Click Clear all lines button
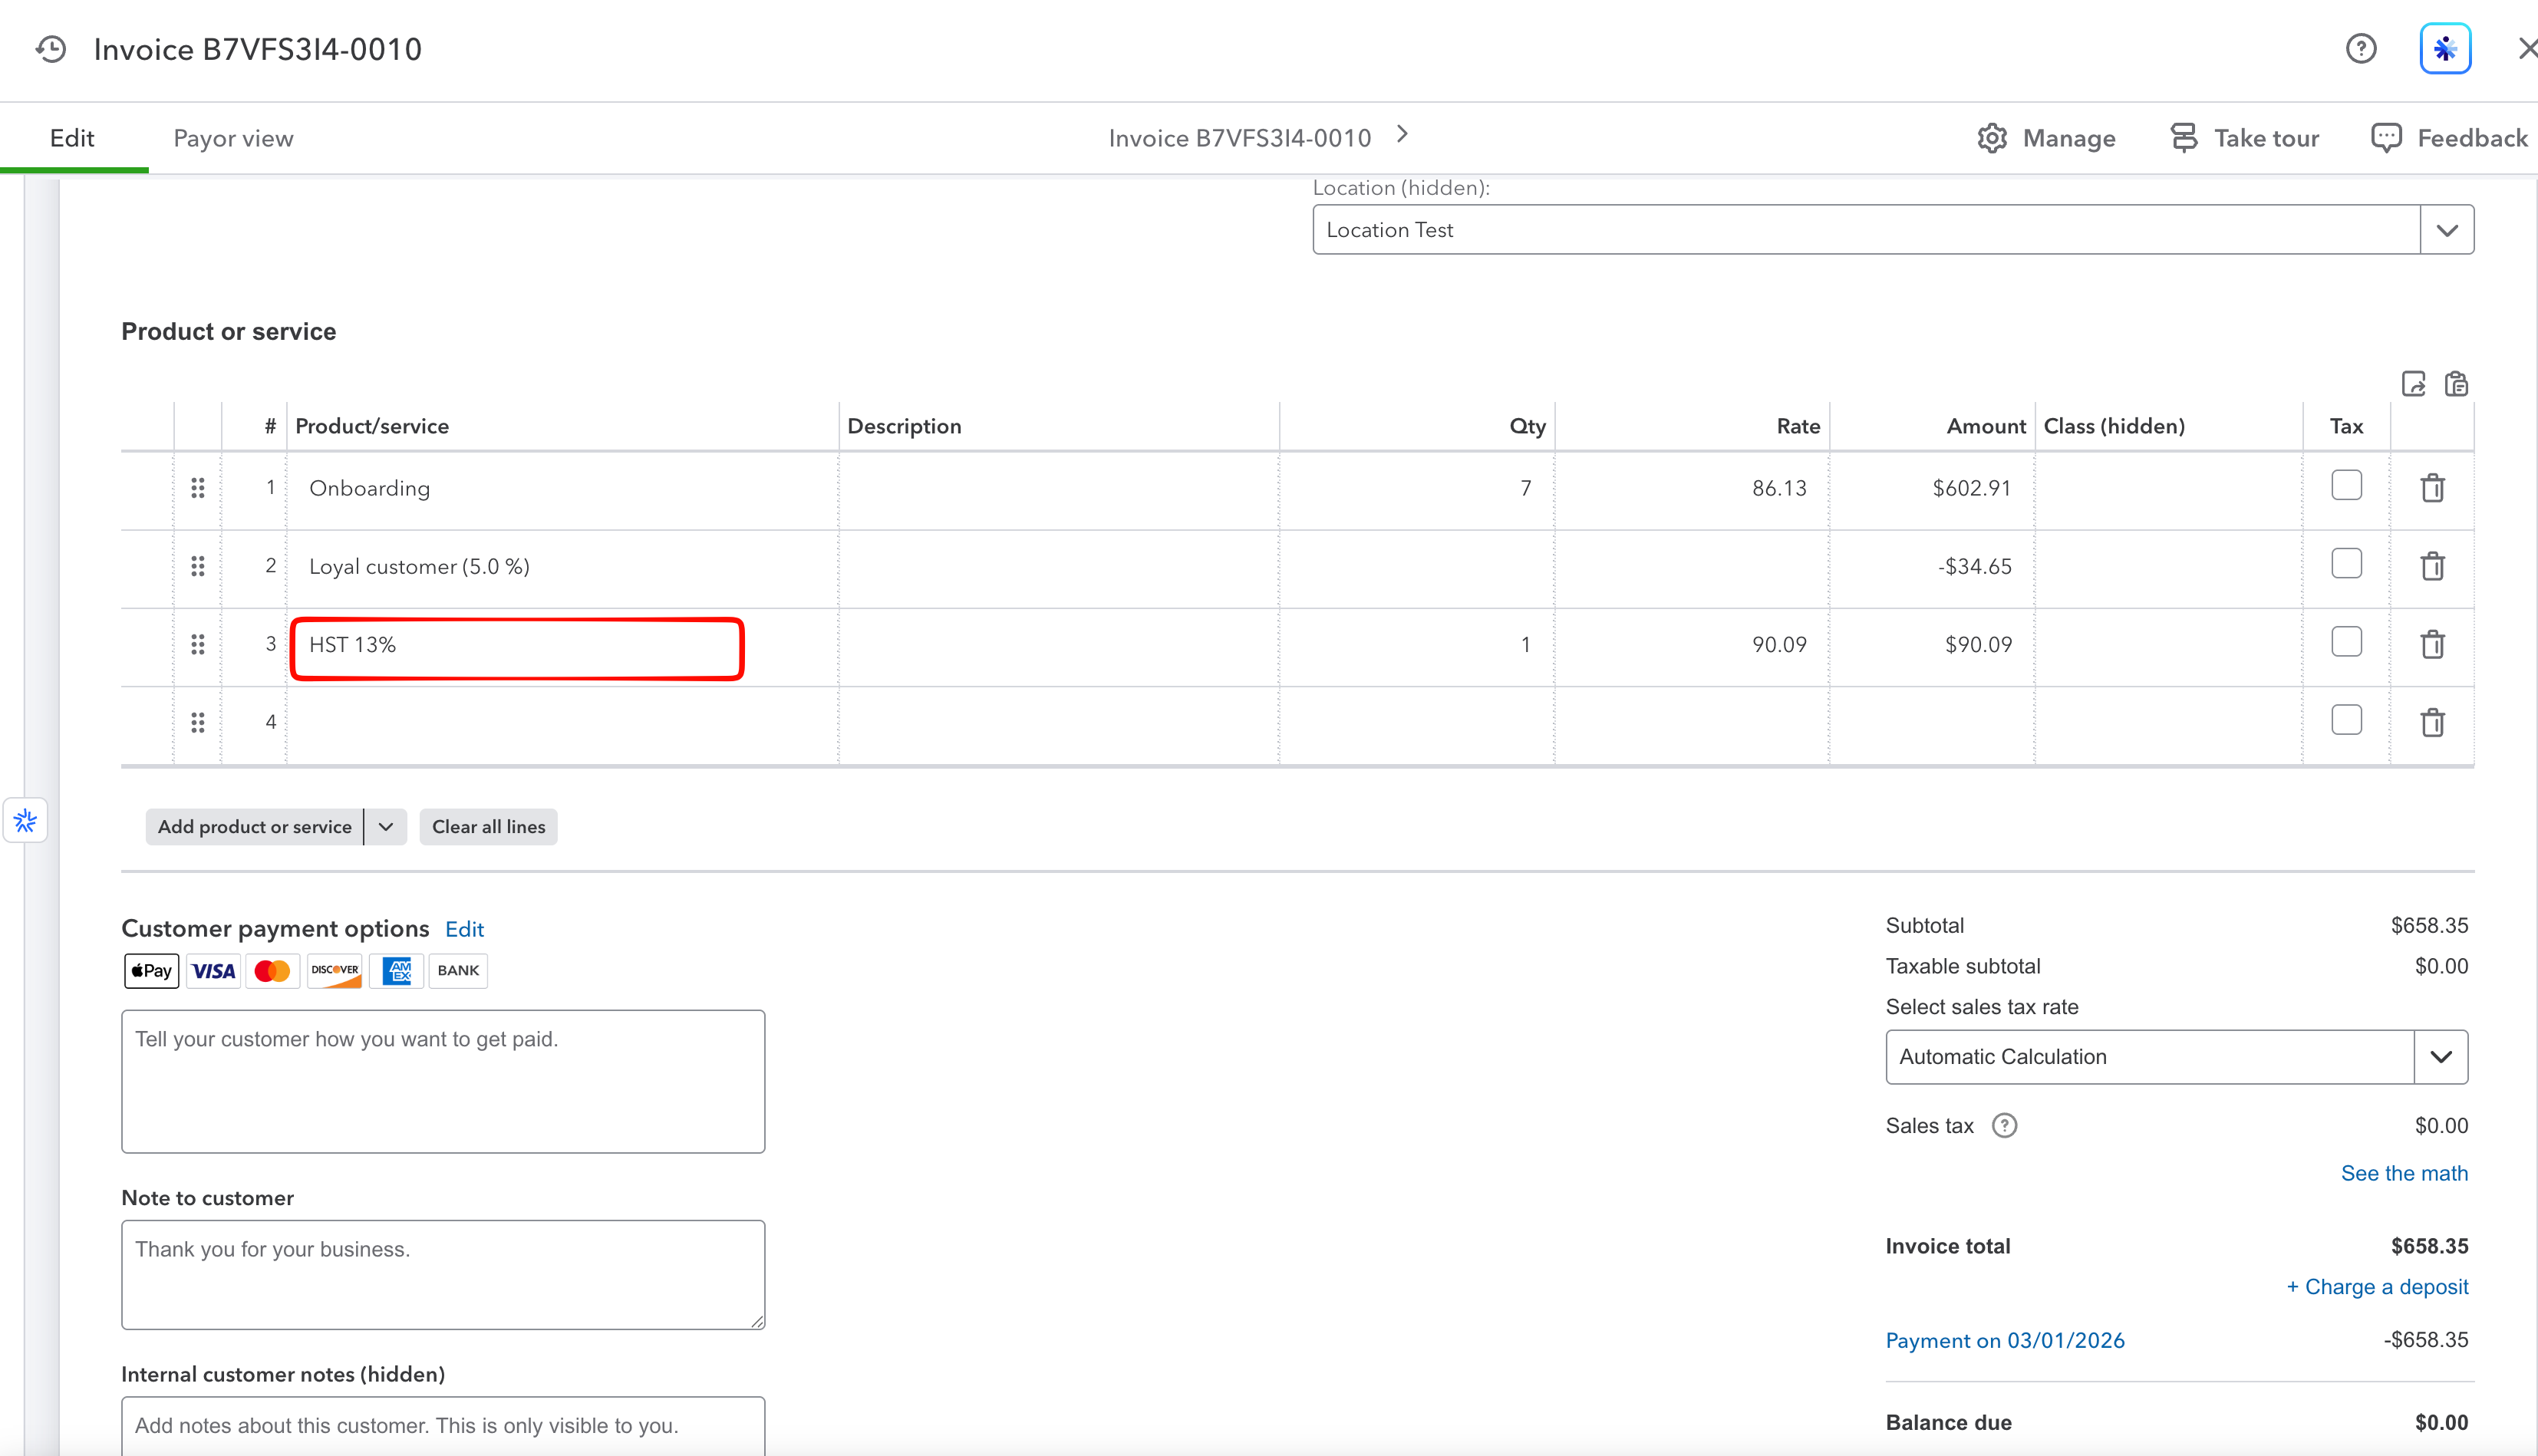The width and height of the screenshot is (2538, 1456). [489, 827]
